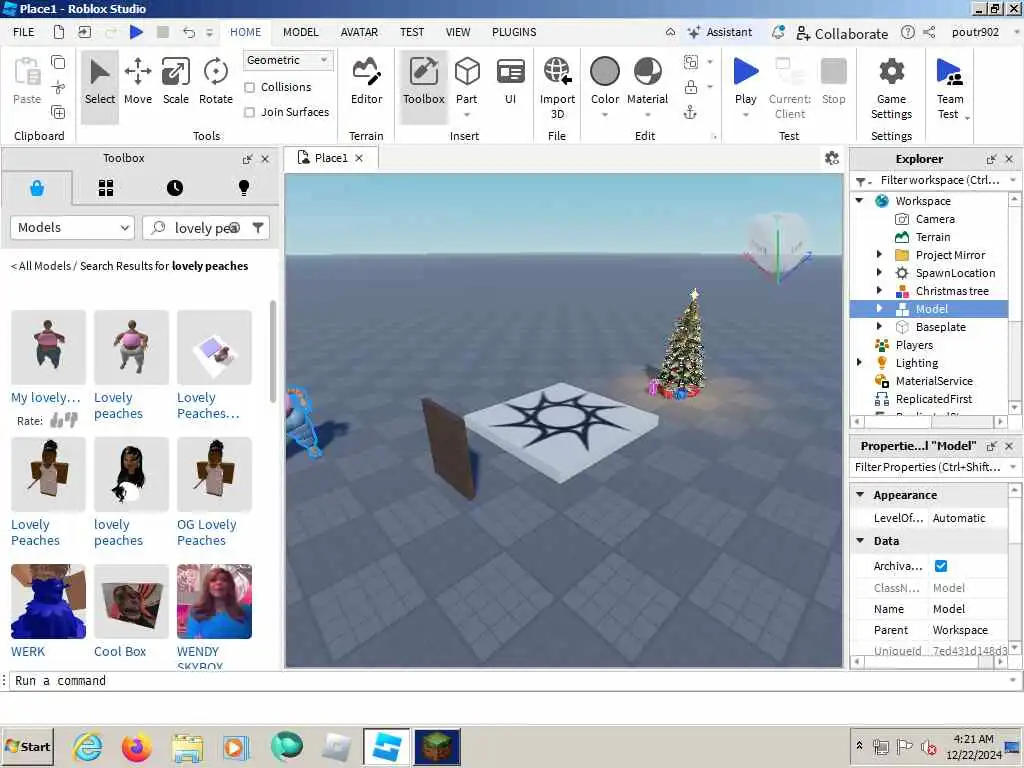Expand the SpawnLocation node

[879, 272]
